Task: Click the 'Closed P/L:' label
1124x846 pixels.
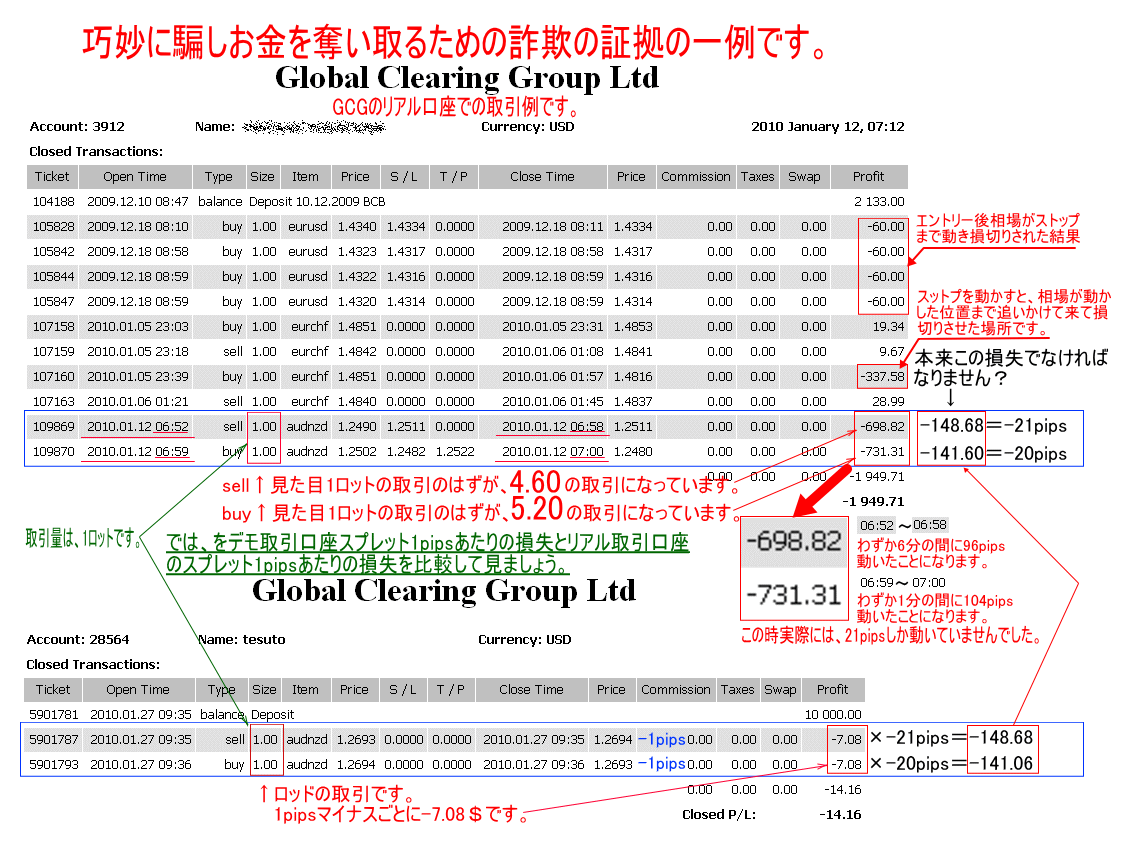Action: (719, 814)
